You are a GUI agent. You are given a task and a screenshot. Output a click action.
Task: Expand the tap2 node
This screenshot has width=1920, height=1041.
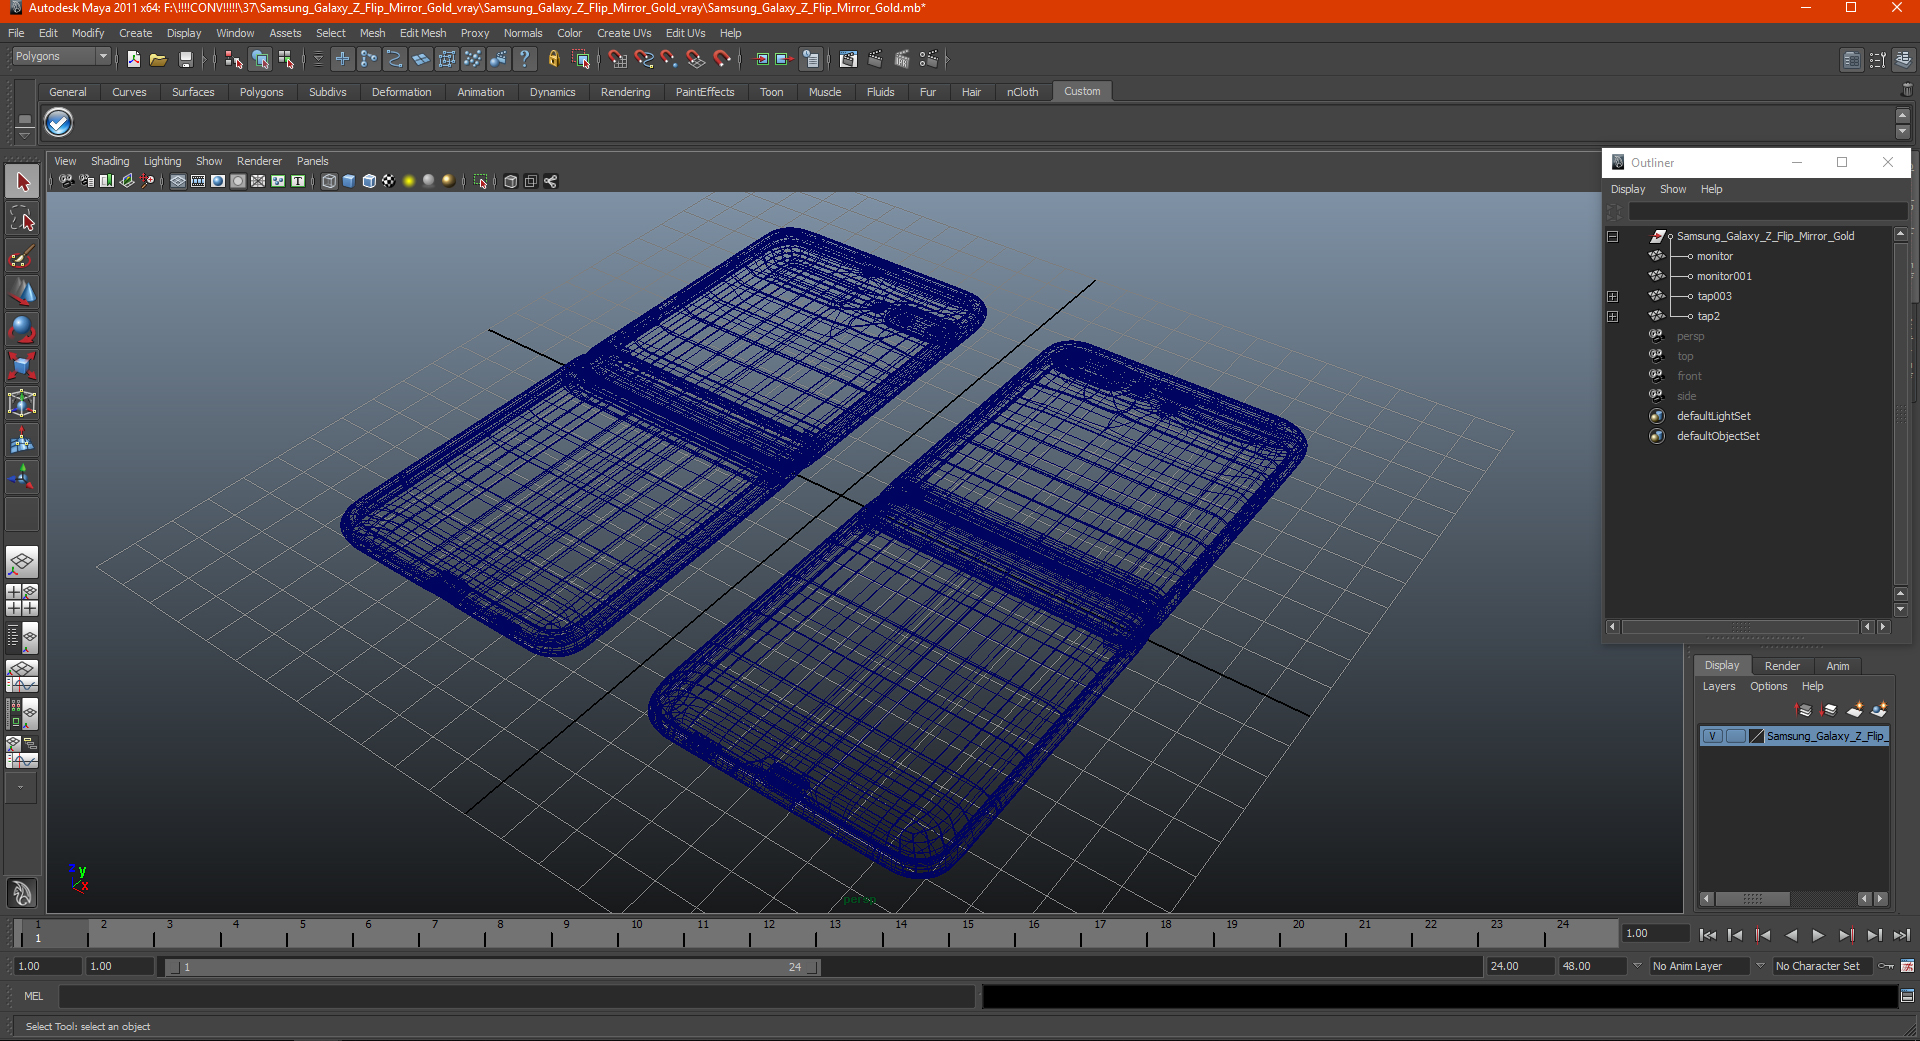click(x=1612, y=317)
